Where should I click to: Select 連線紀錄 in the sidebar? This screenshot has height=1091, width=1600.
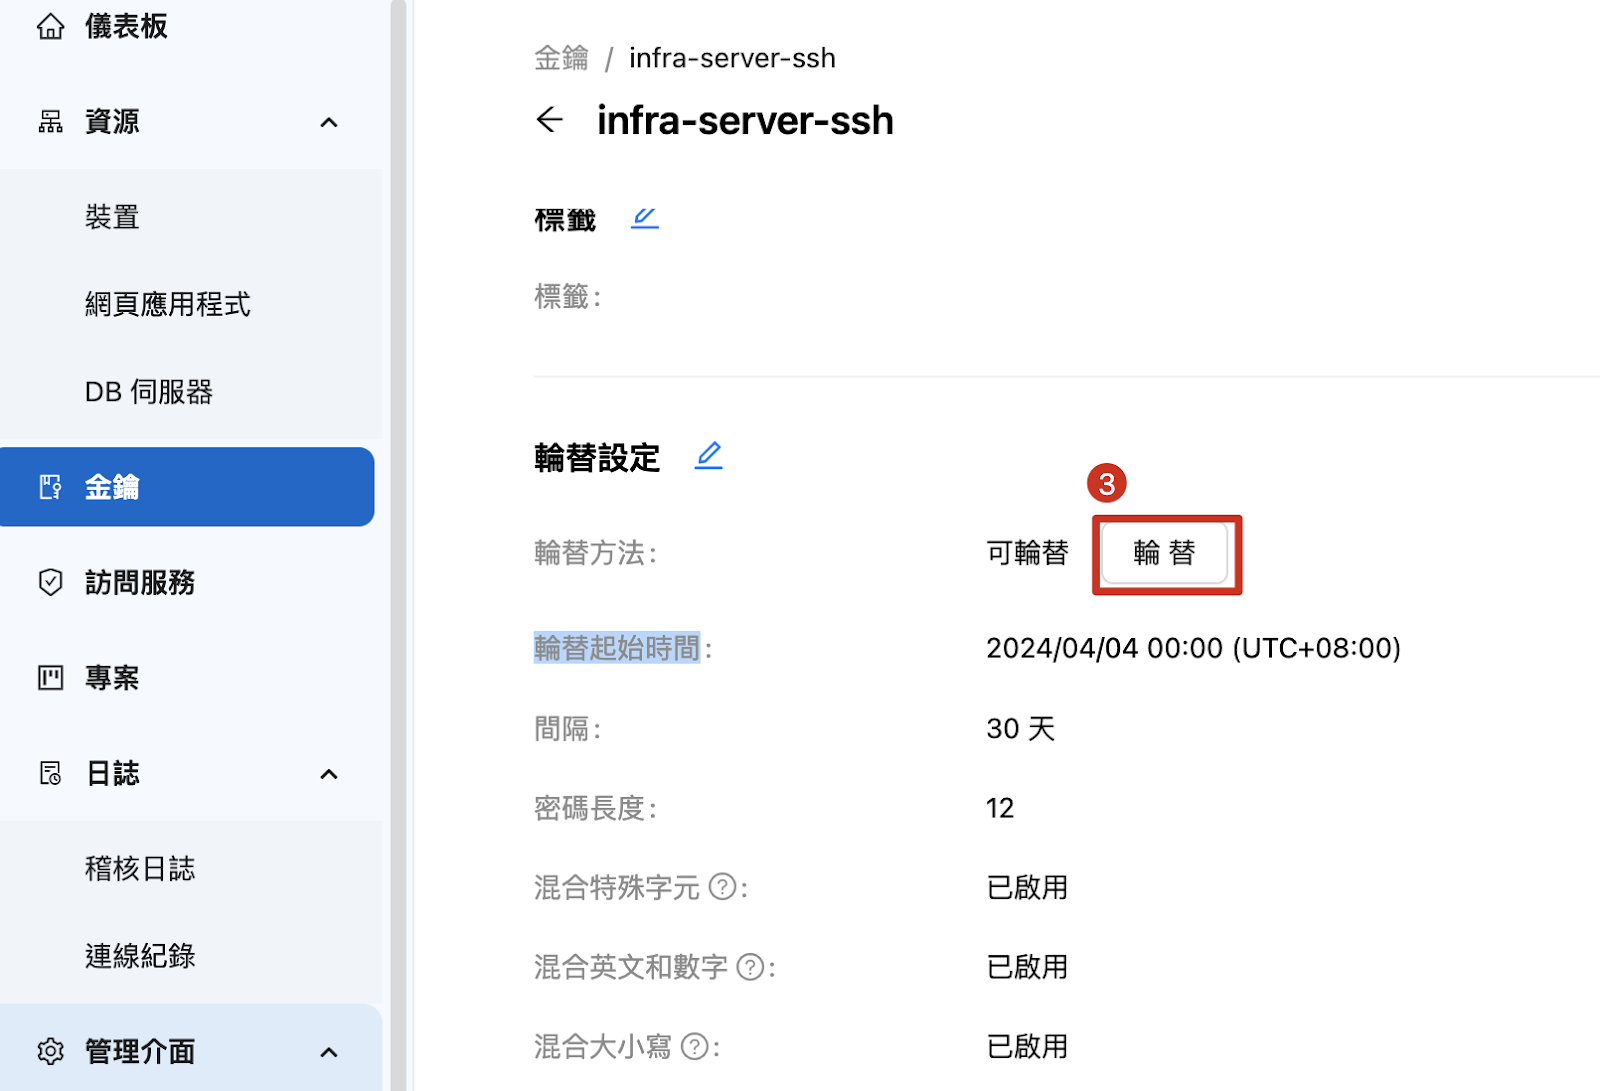pos(140,956)
